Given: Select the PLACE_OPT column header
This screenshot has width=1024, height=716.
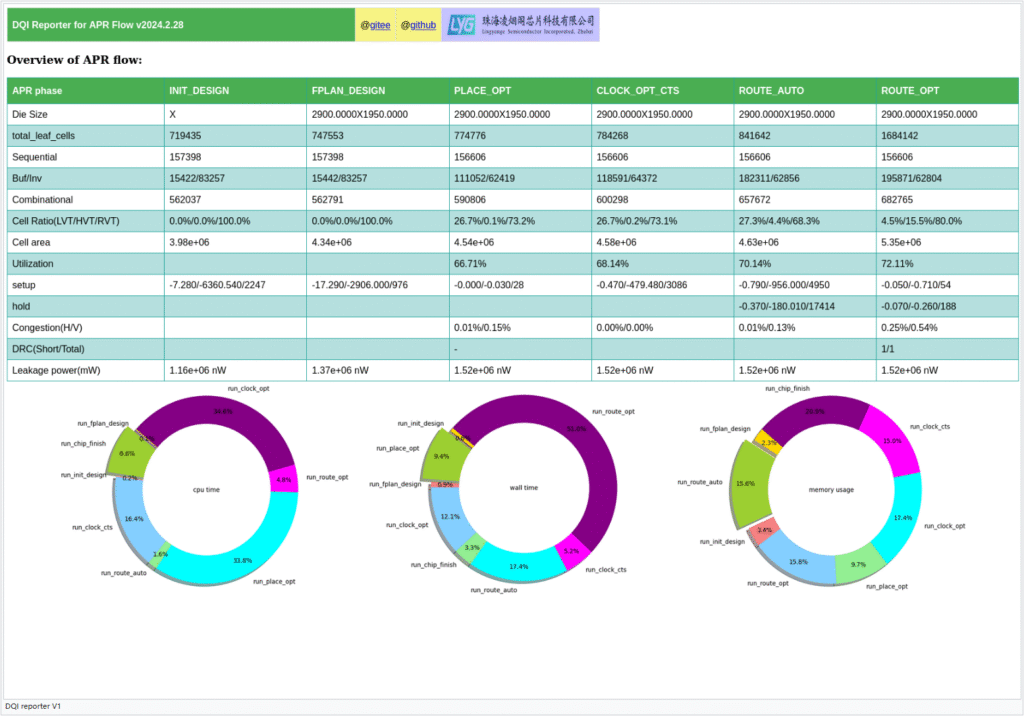Looking at the screenshot, I should 482,91.
